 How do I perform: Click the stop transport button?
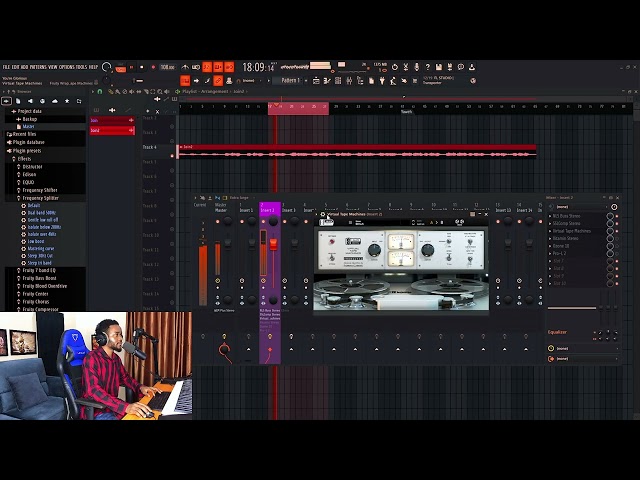point(142,67)
